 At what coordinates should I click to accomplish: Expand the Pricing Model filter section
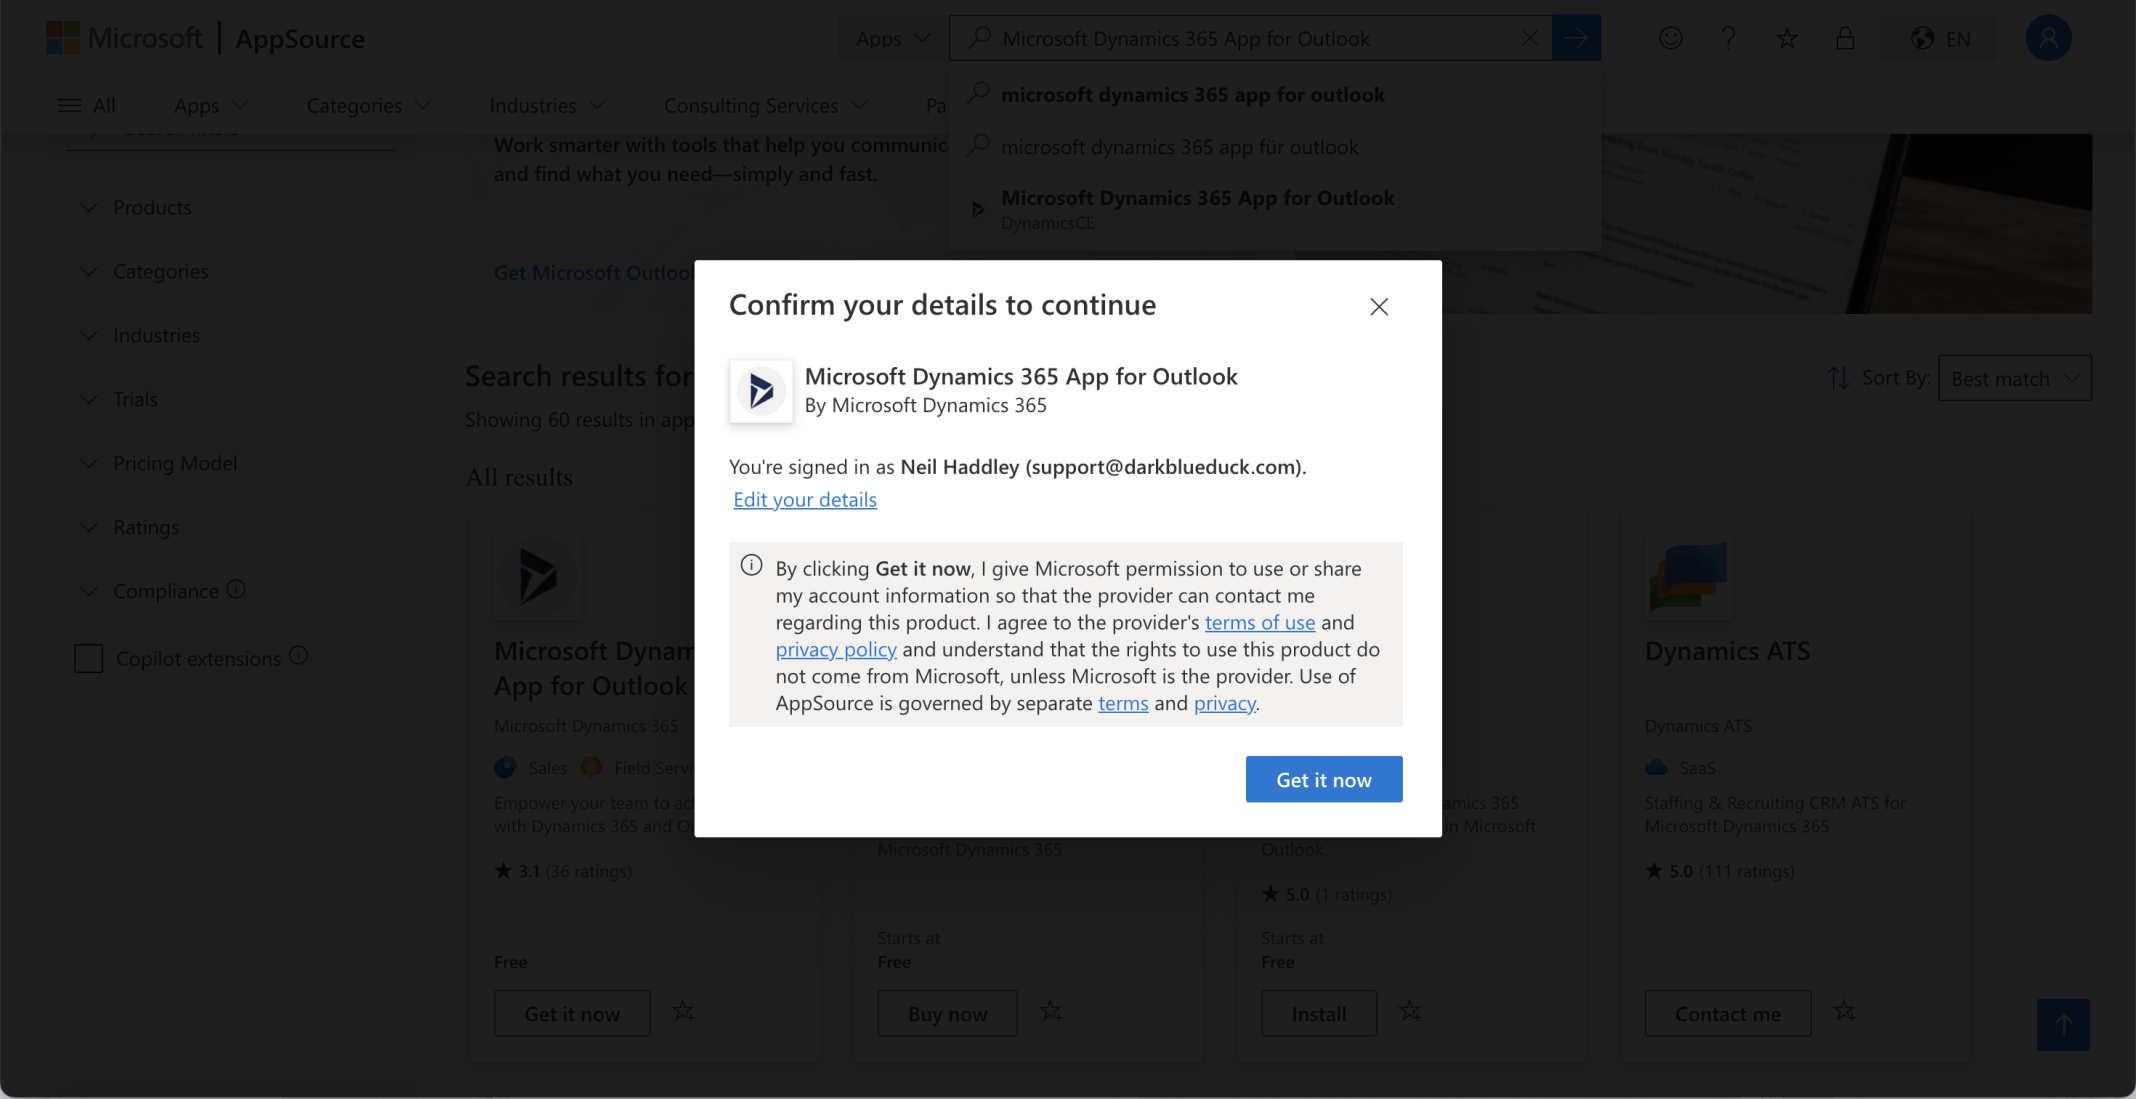click(x=173, y=463)
